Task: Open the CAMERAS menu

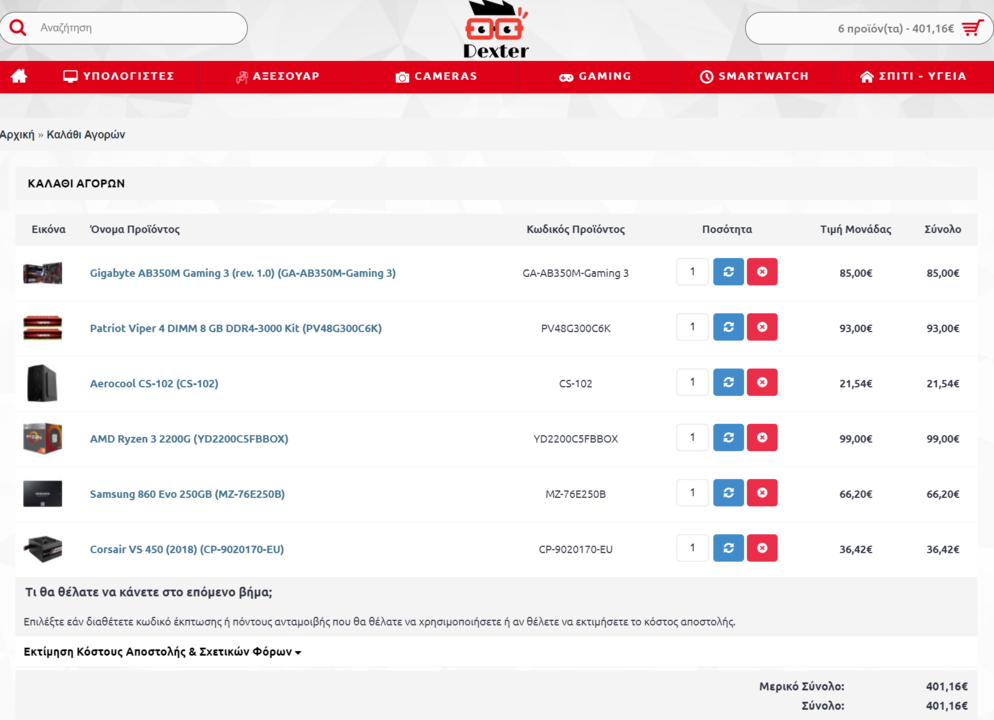Action: (436, 76)
